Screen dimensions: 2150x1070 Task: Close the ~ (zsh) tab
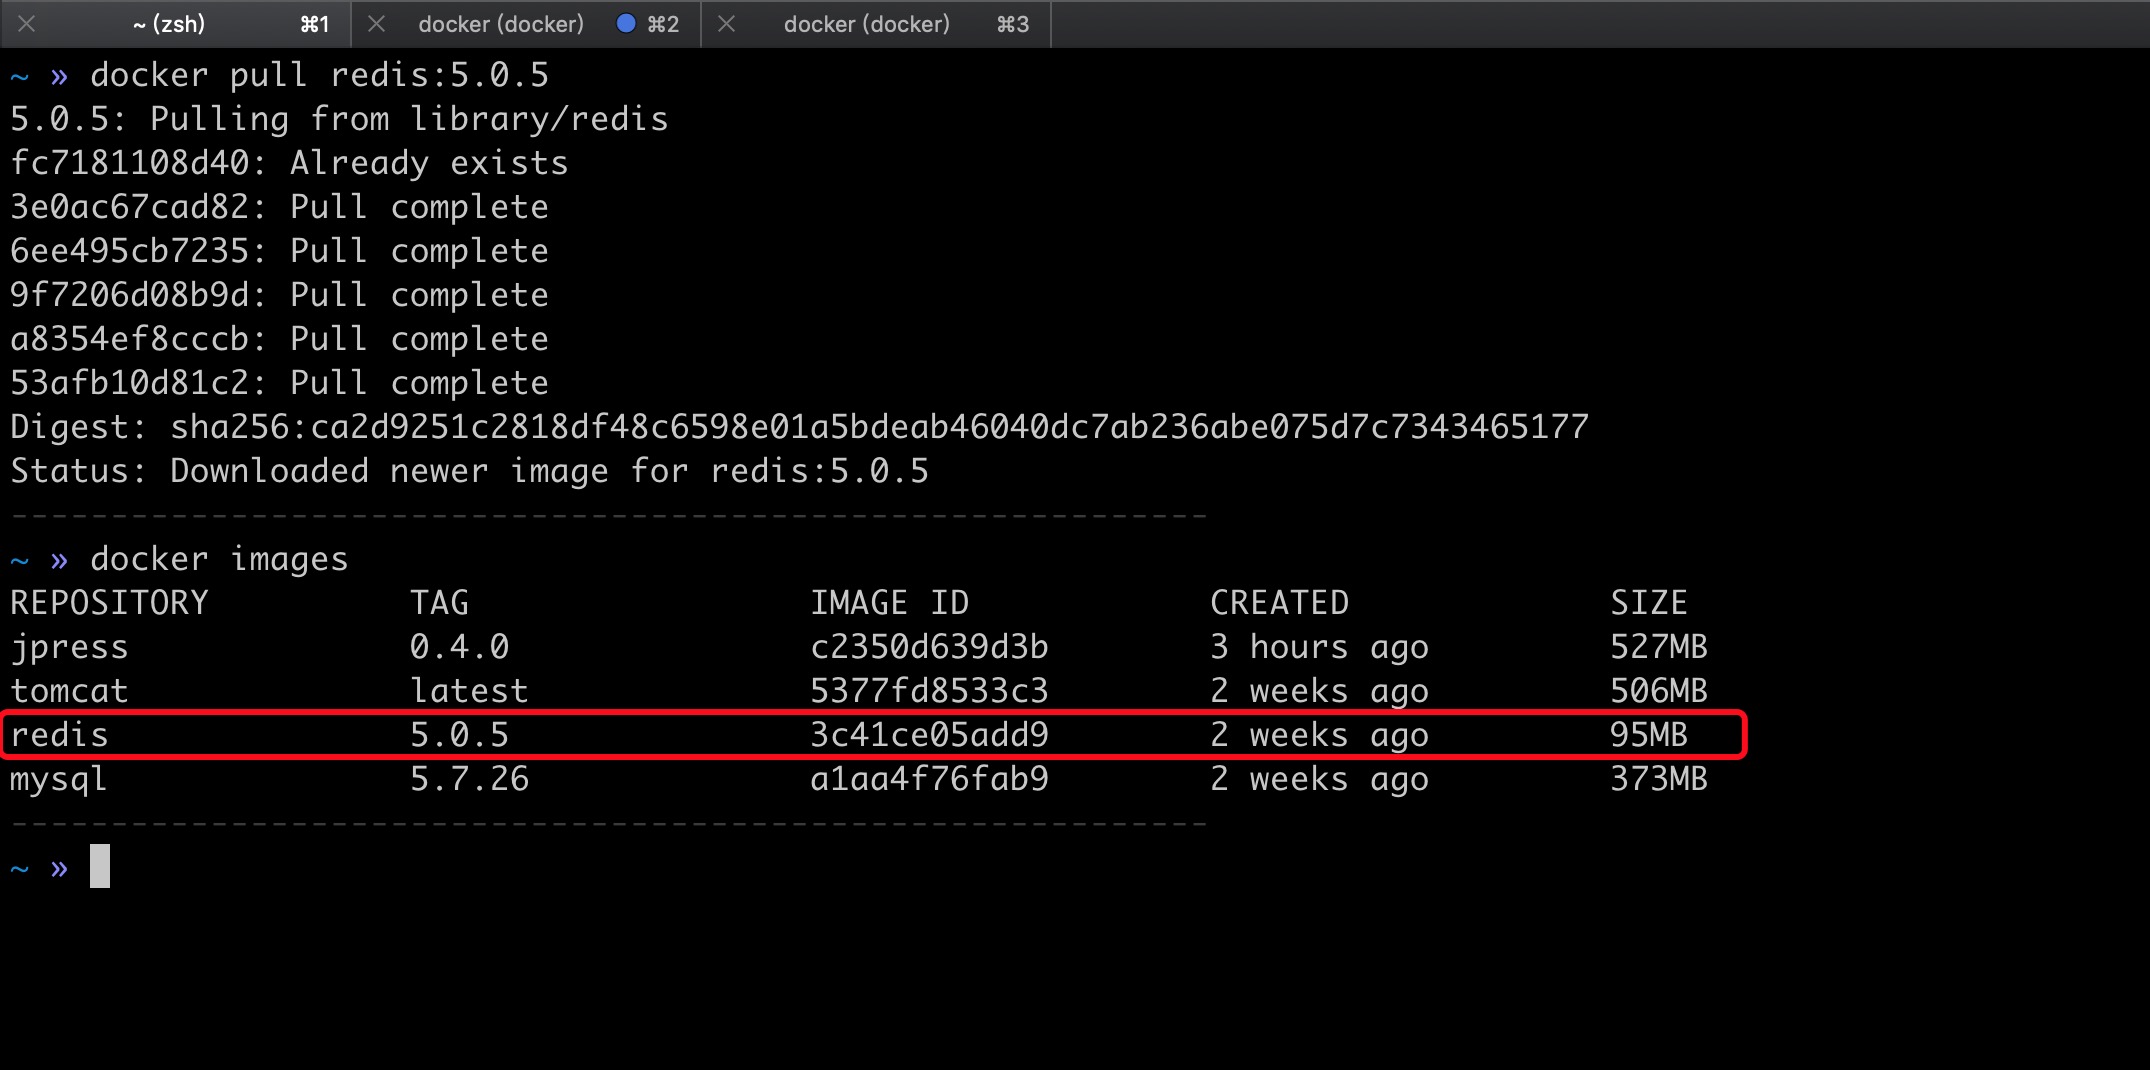[x=27, y=24]
